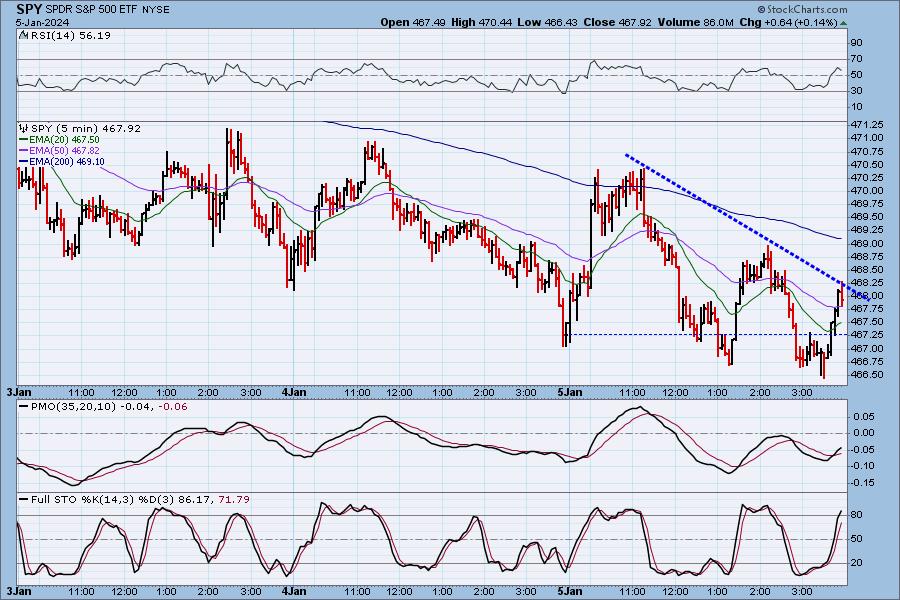Click the 10 label on RSI axis
Image resolution: width=900 pixels, height=600 pixels.
(x=856, y=107)
